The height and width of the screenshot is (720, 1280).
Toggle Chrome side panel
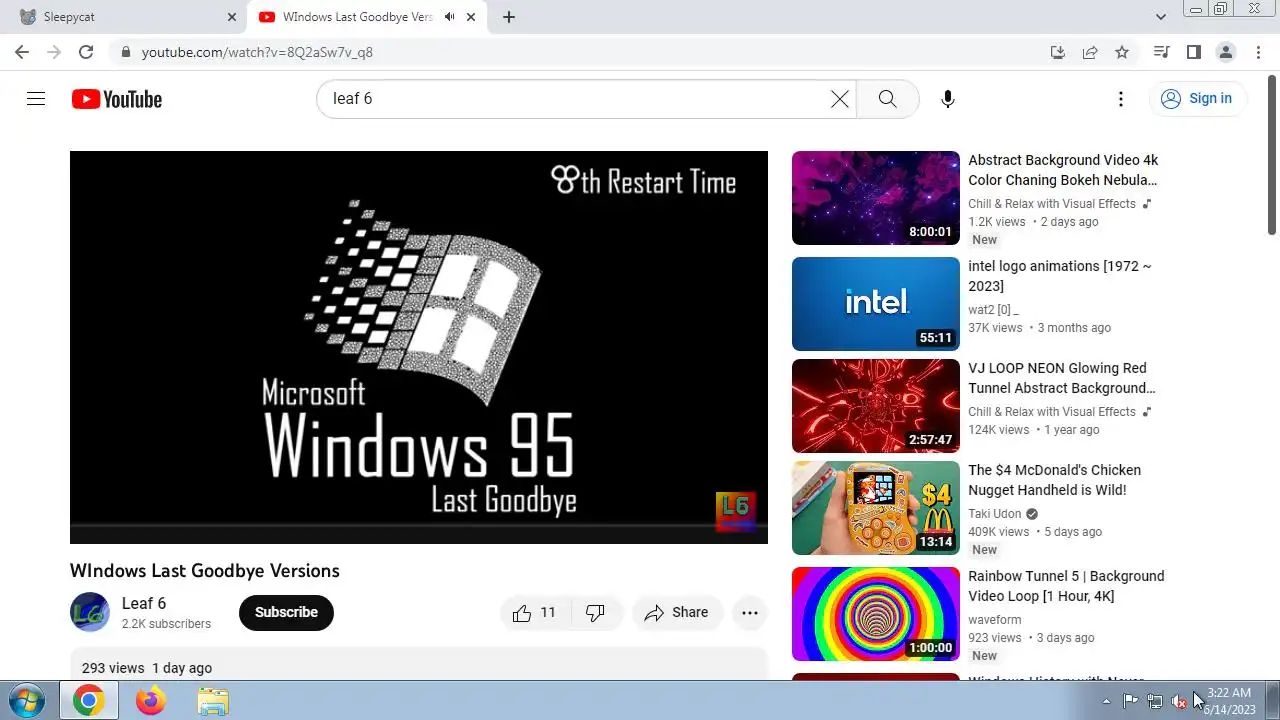tap(1193, 52)
